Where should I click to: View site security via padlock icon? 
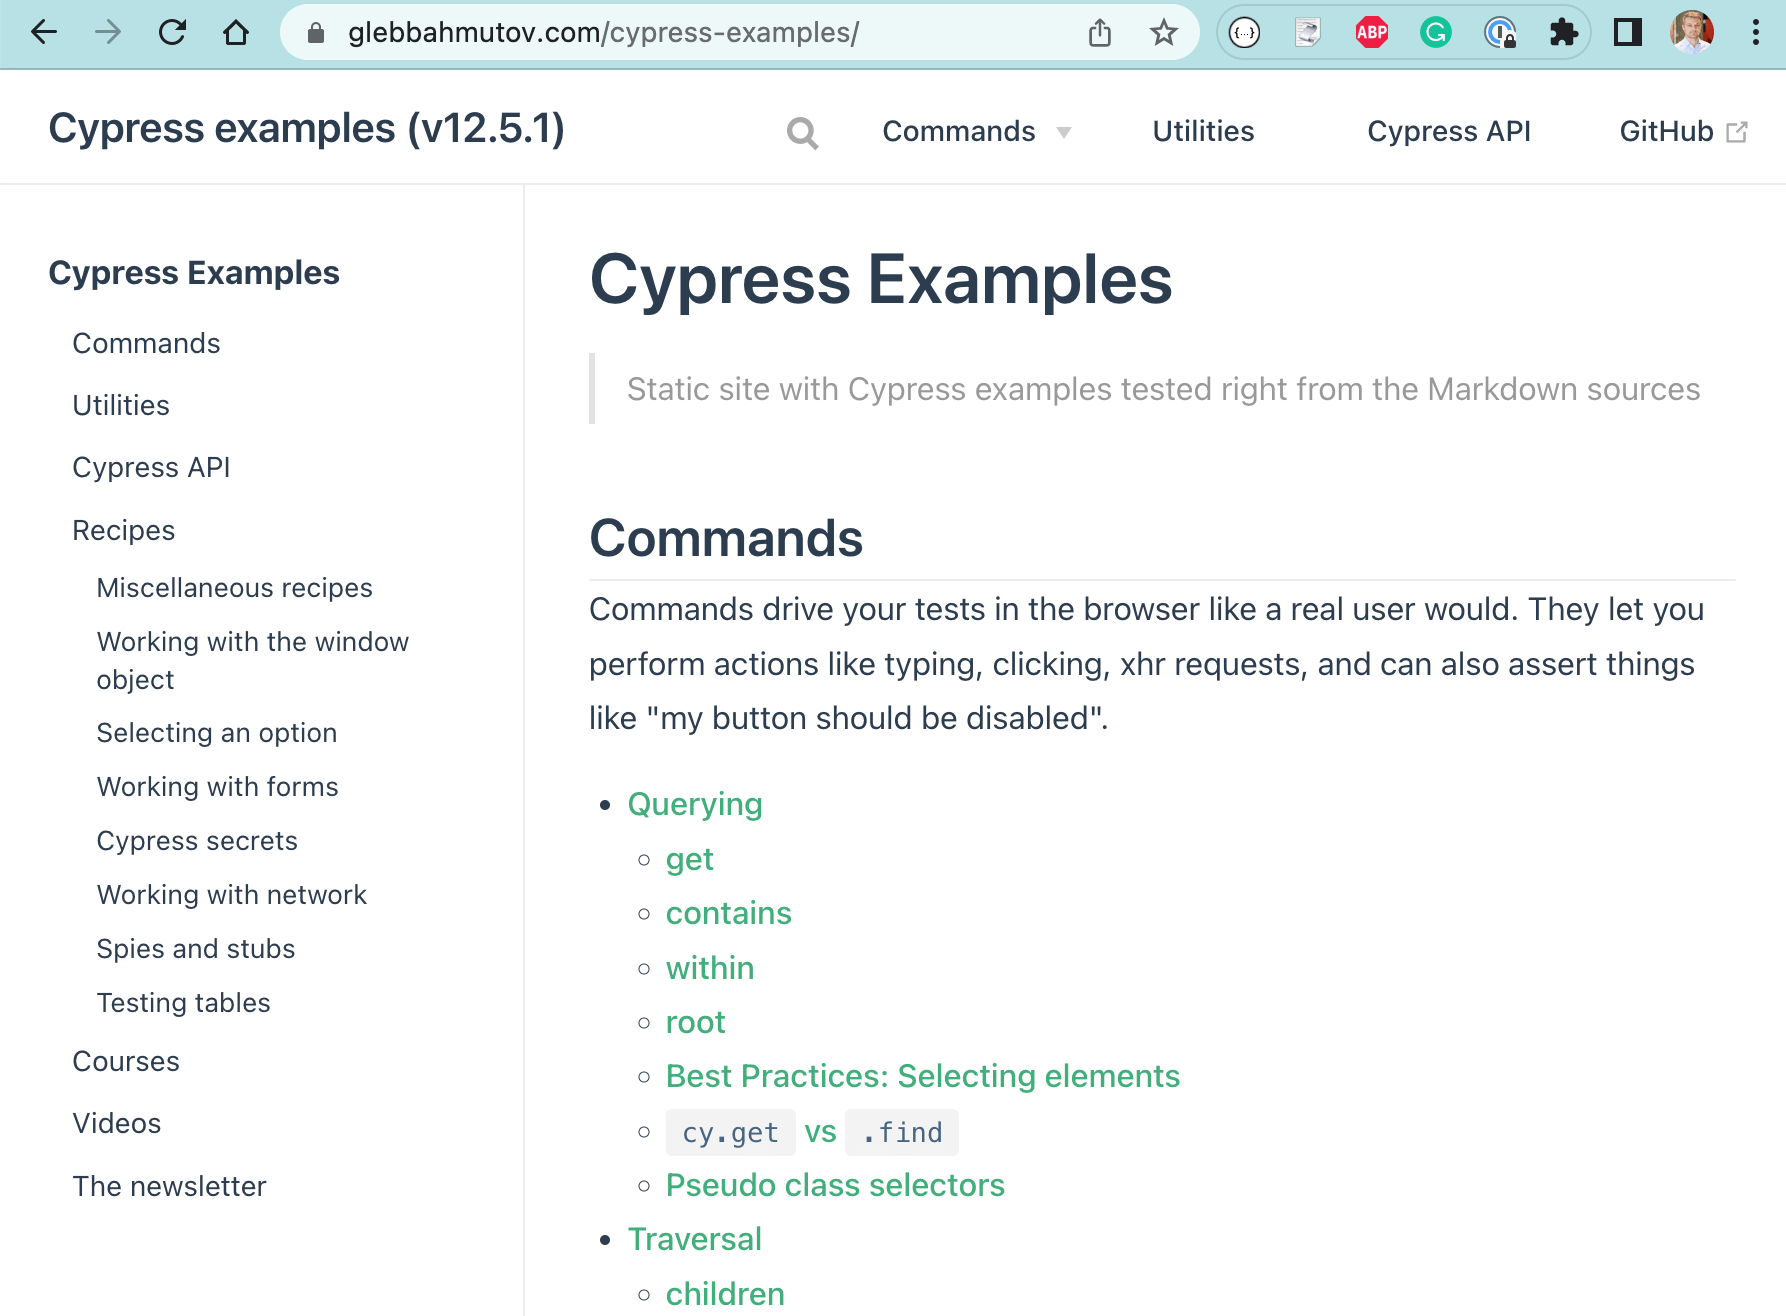click(x=316, y=32)
